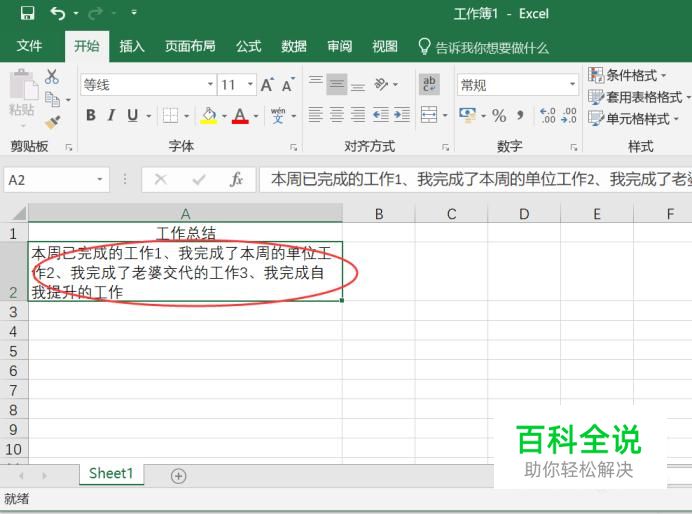The width and height of the screenshot is (692, 514).
Task: Switch to the 插入 tab
Action: [132, 46]
